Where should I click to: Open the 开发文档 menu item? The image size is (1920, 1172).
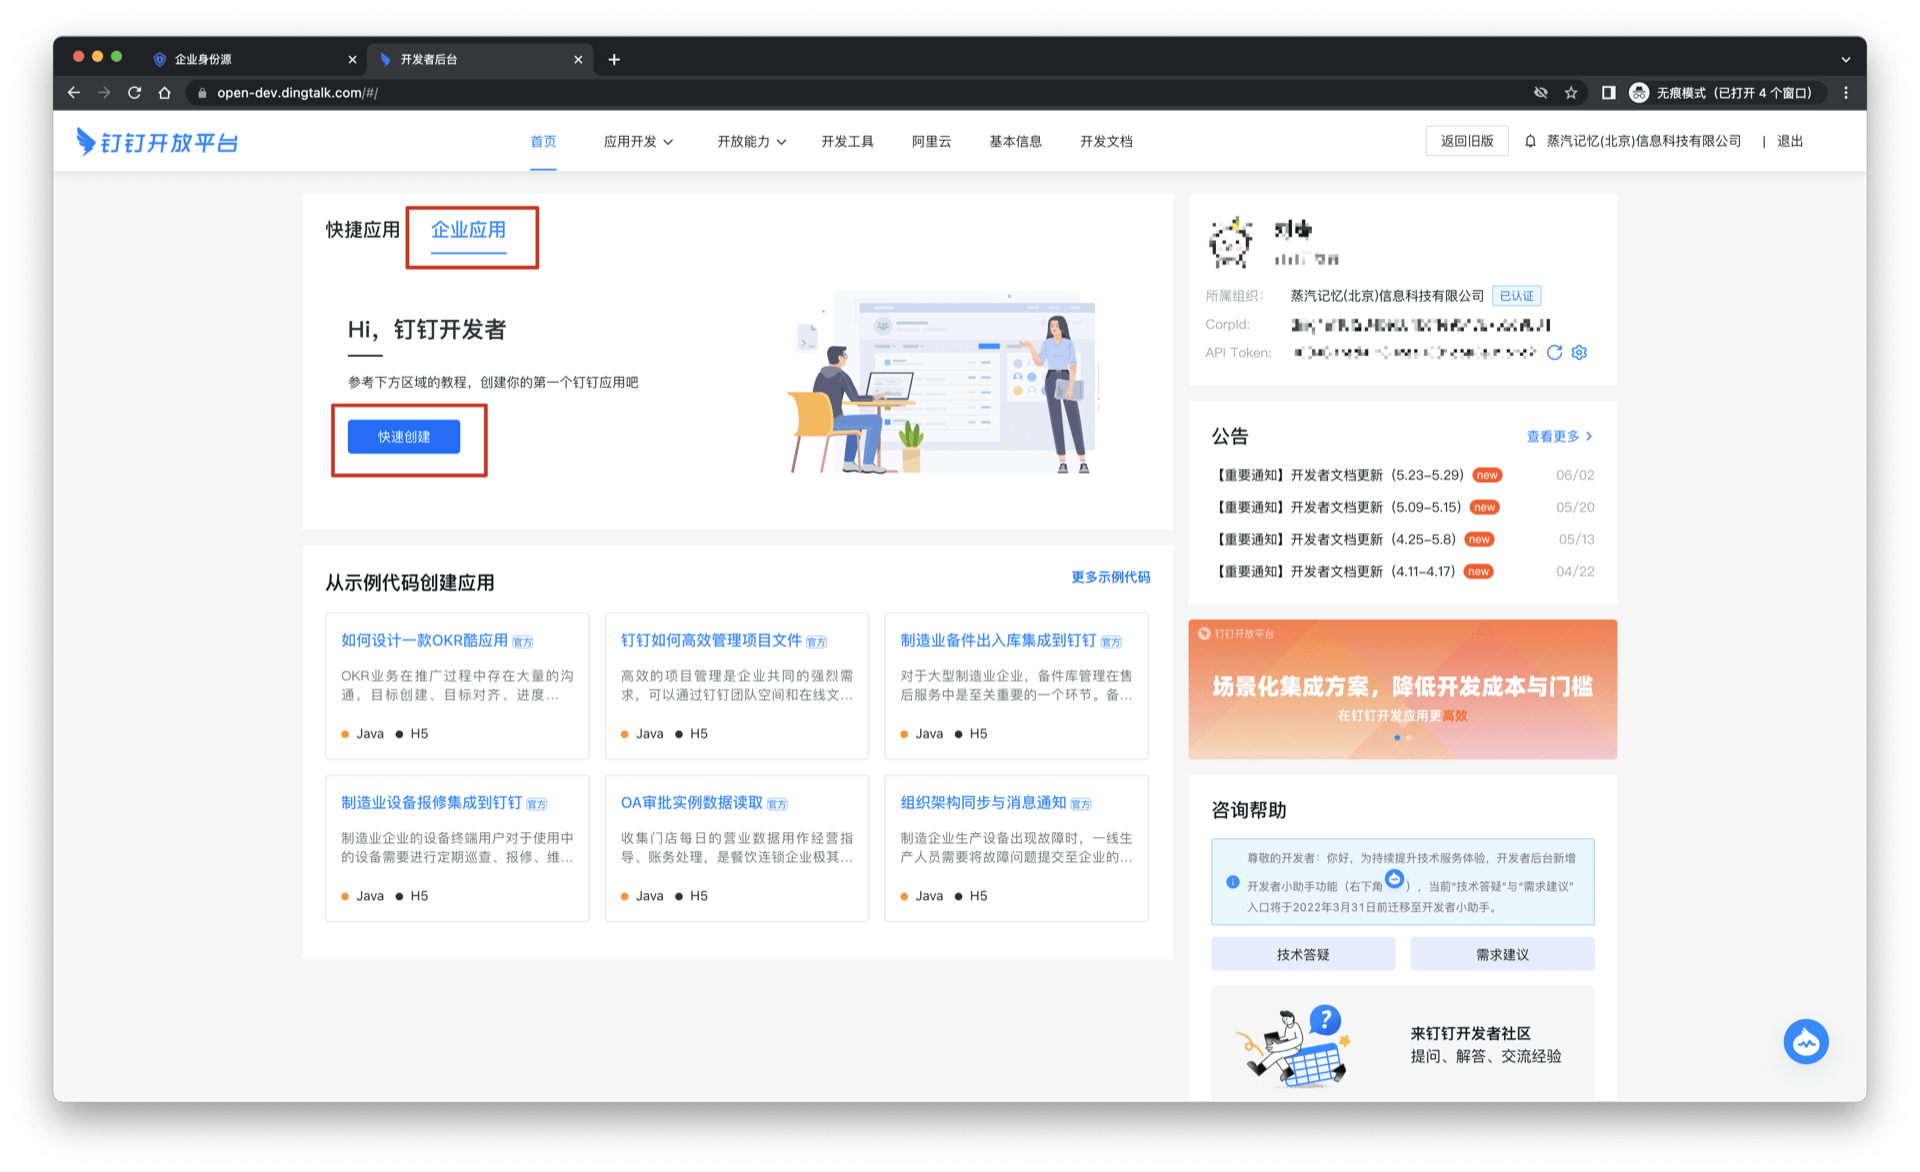(1106, 142)
